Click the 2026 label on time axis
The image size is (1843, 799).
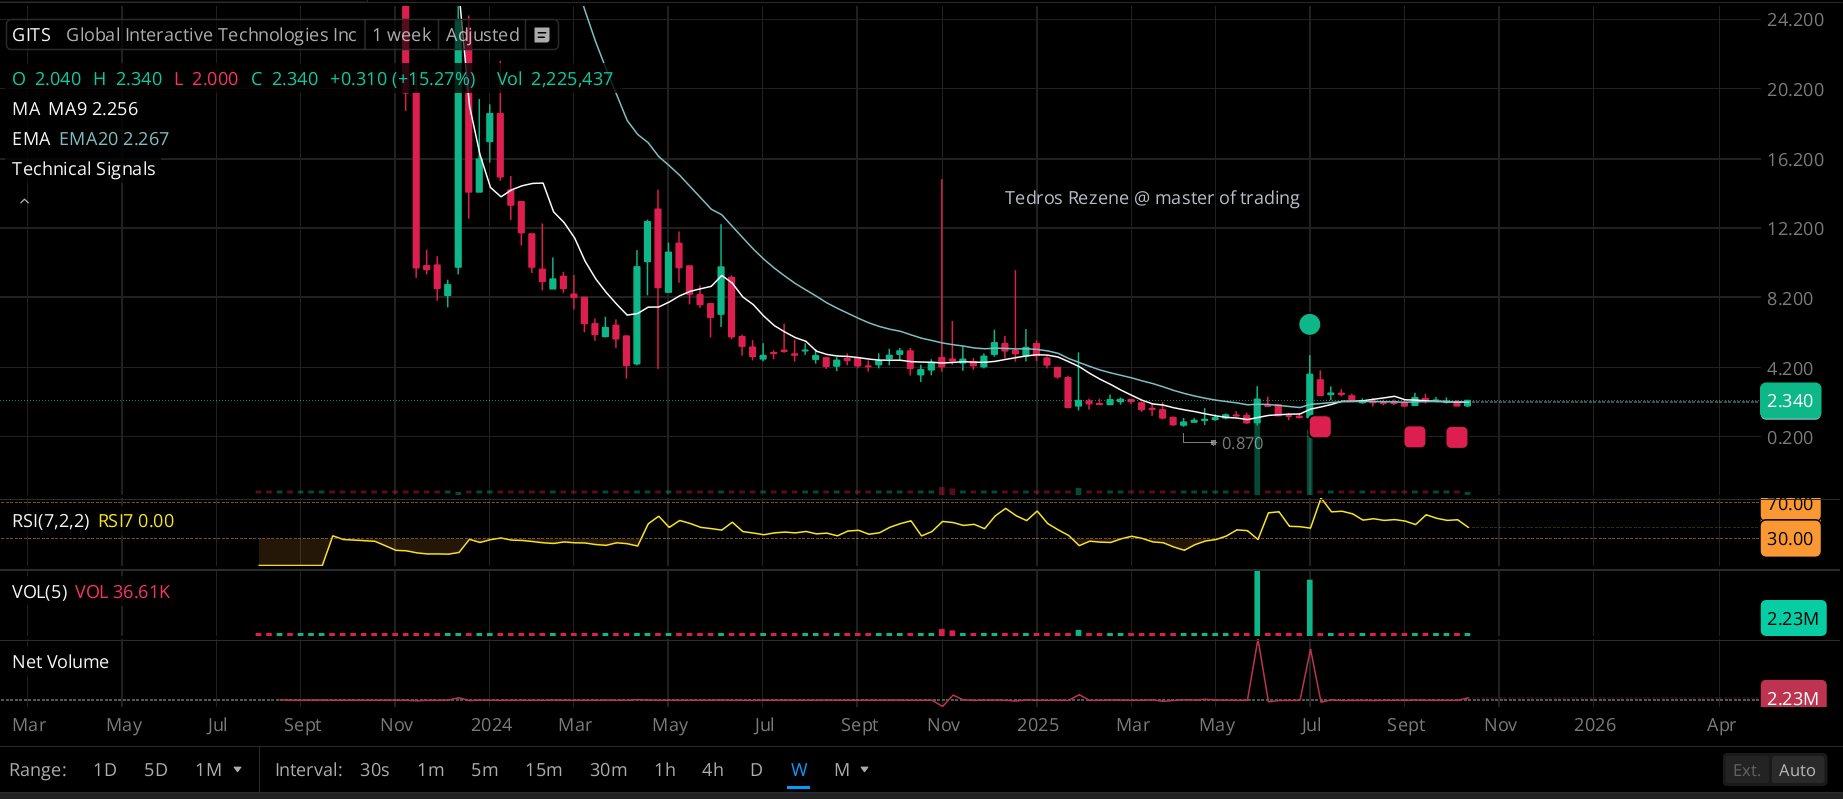tap(1594, 724)
